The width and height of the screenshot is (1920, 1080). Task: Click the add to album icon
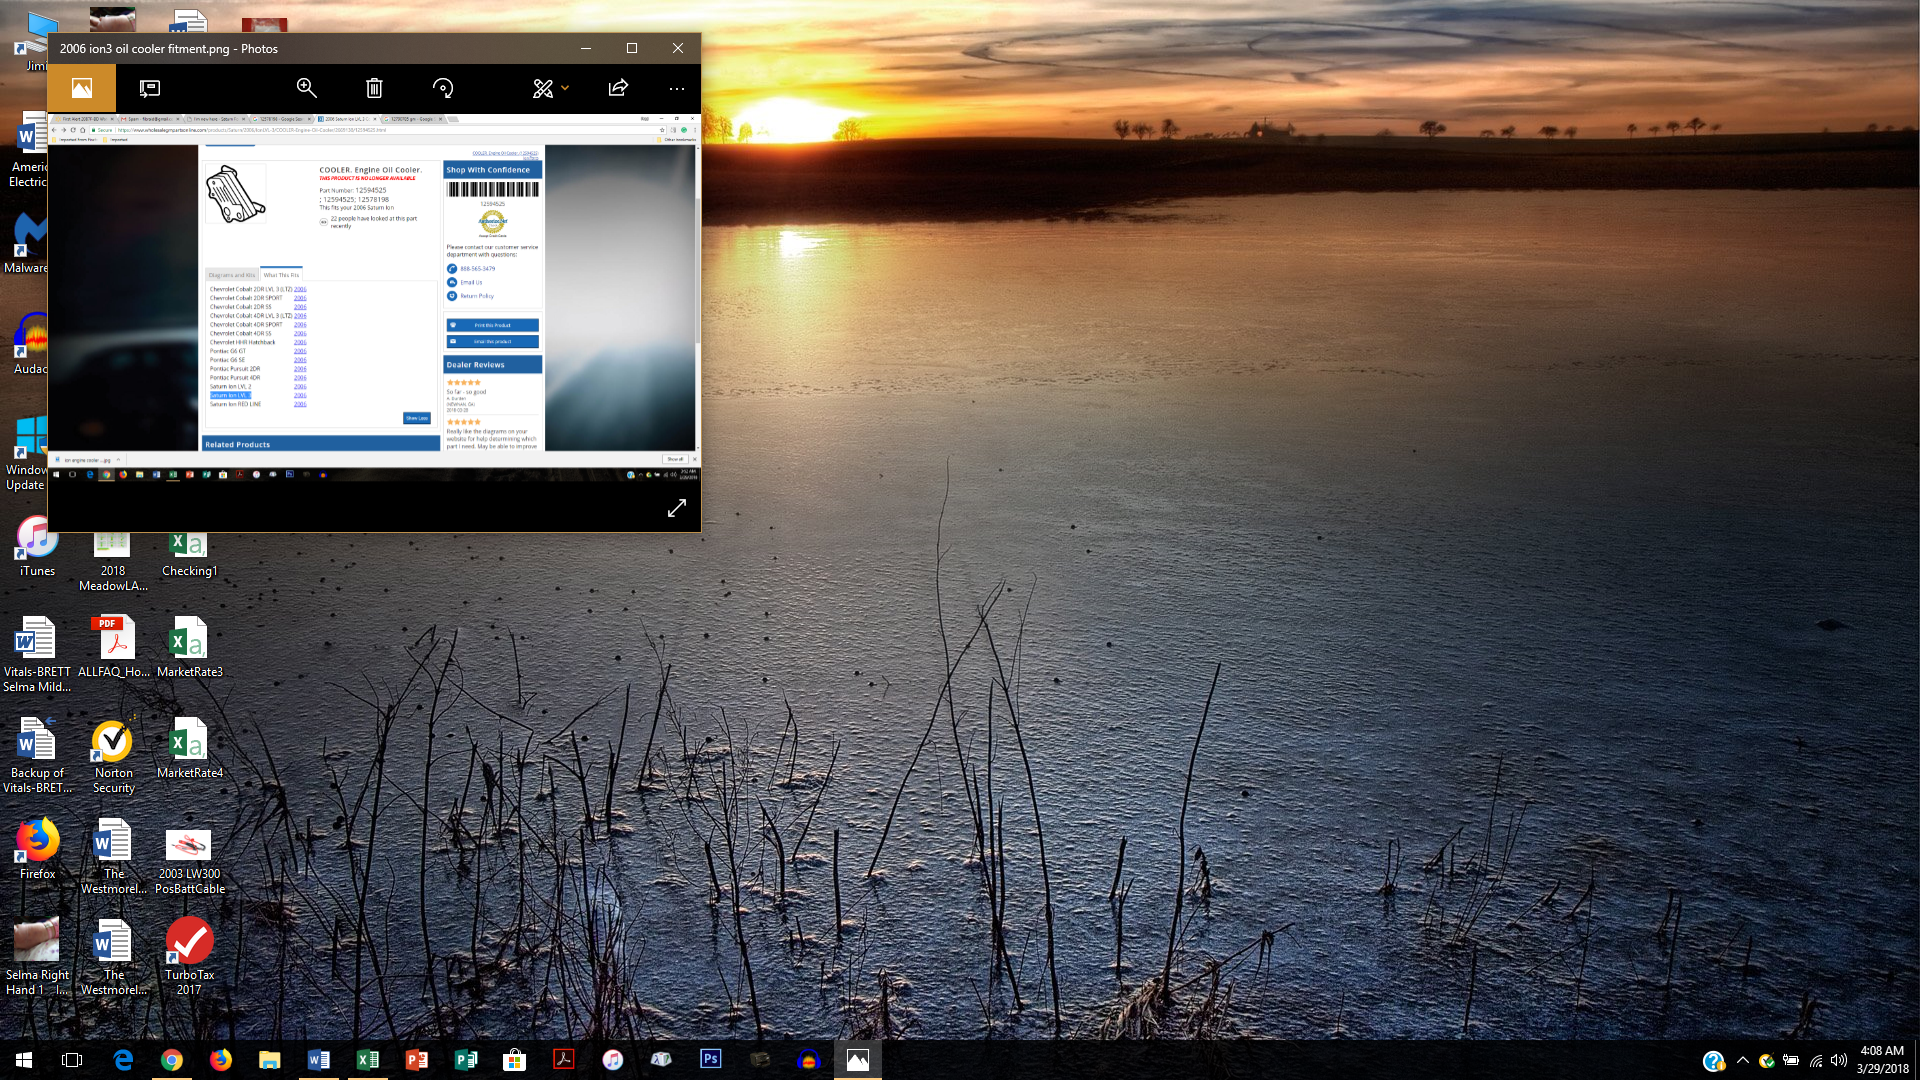pyautogui.click(x=150, y=88)
